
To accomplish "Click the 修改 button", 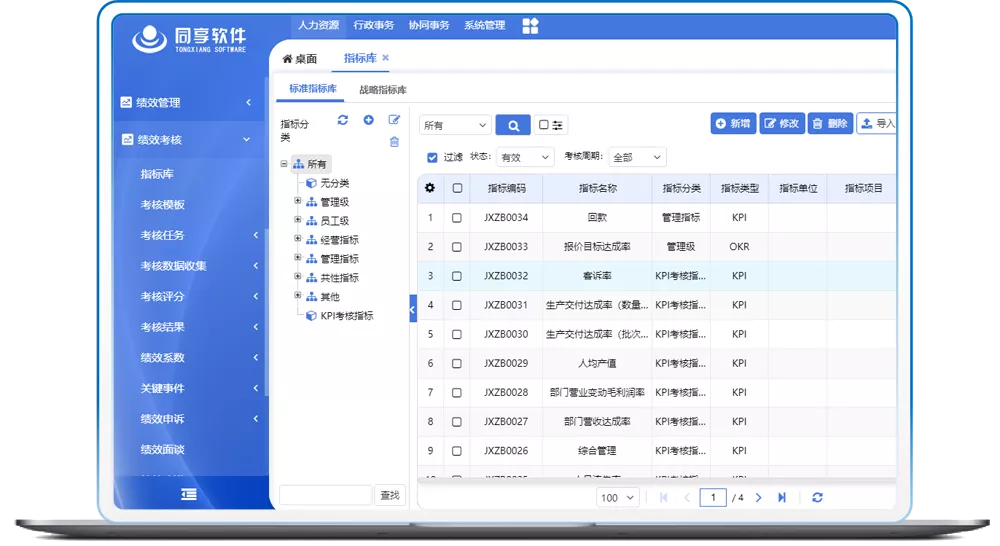I will tap(782, 124).
